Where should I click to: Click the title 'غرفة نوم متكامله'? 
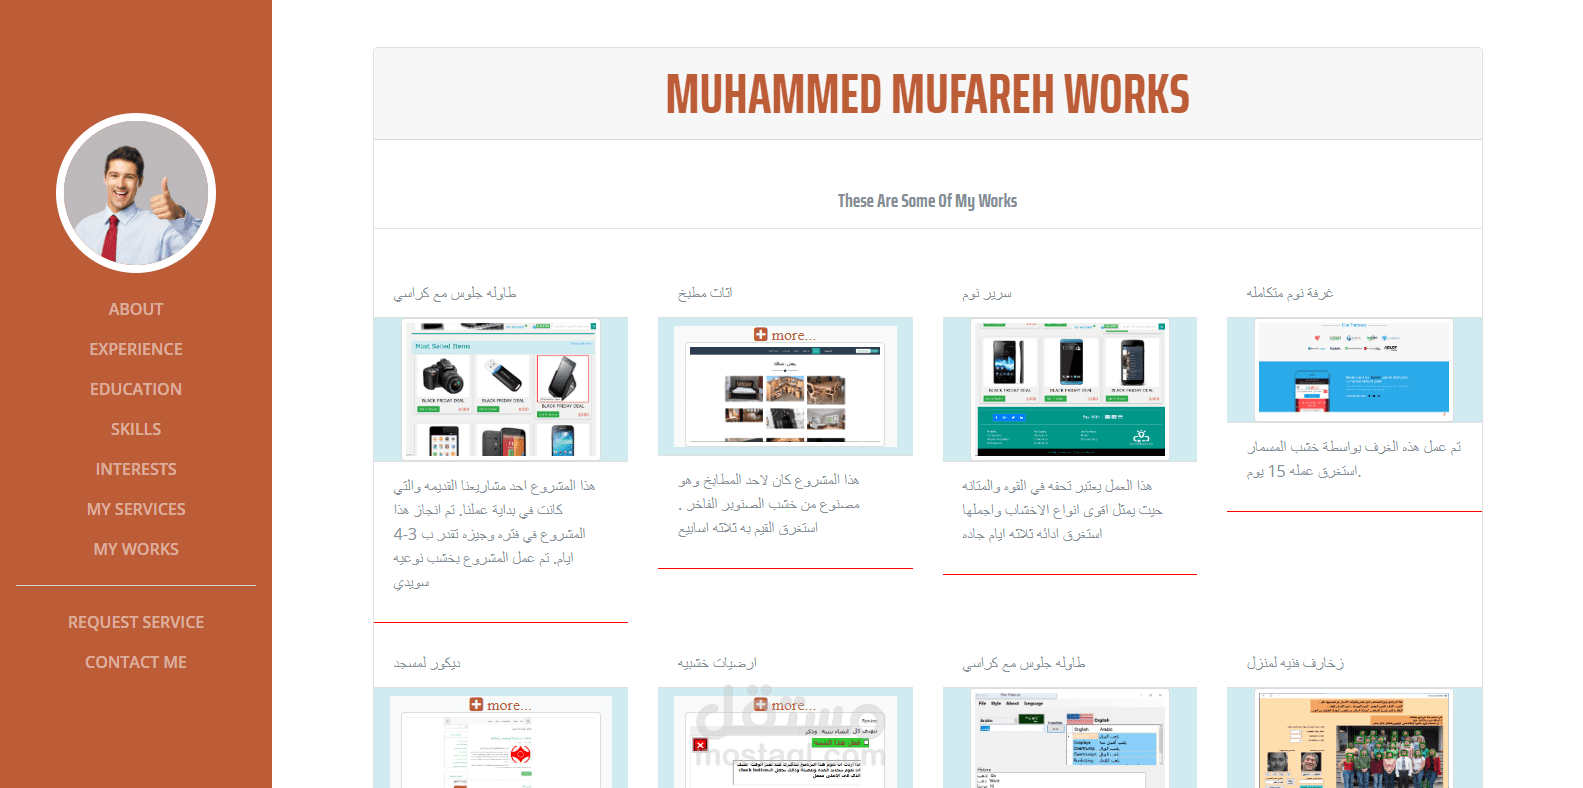click(x=1290, y=293)
